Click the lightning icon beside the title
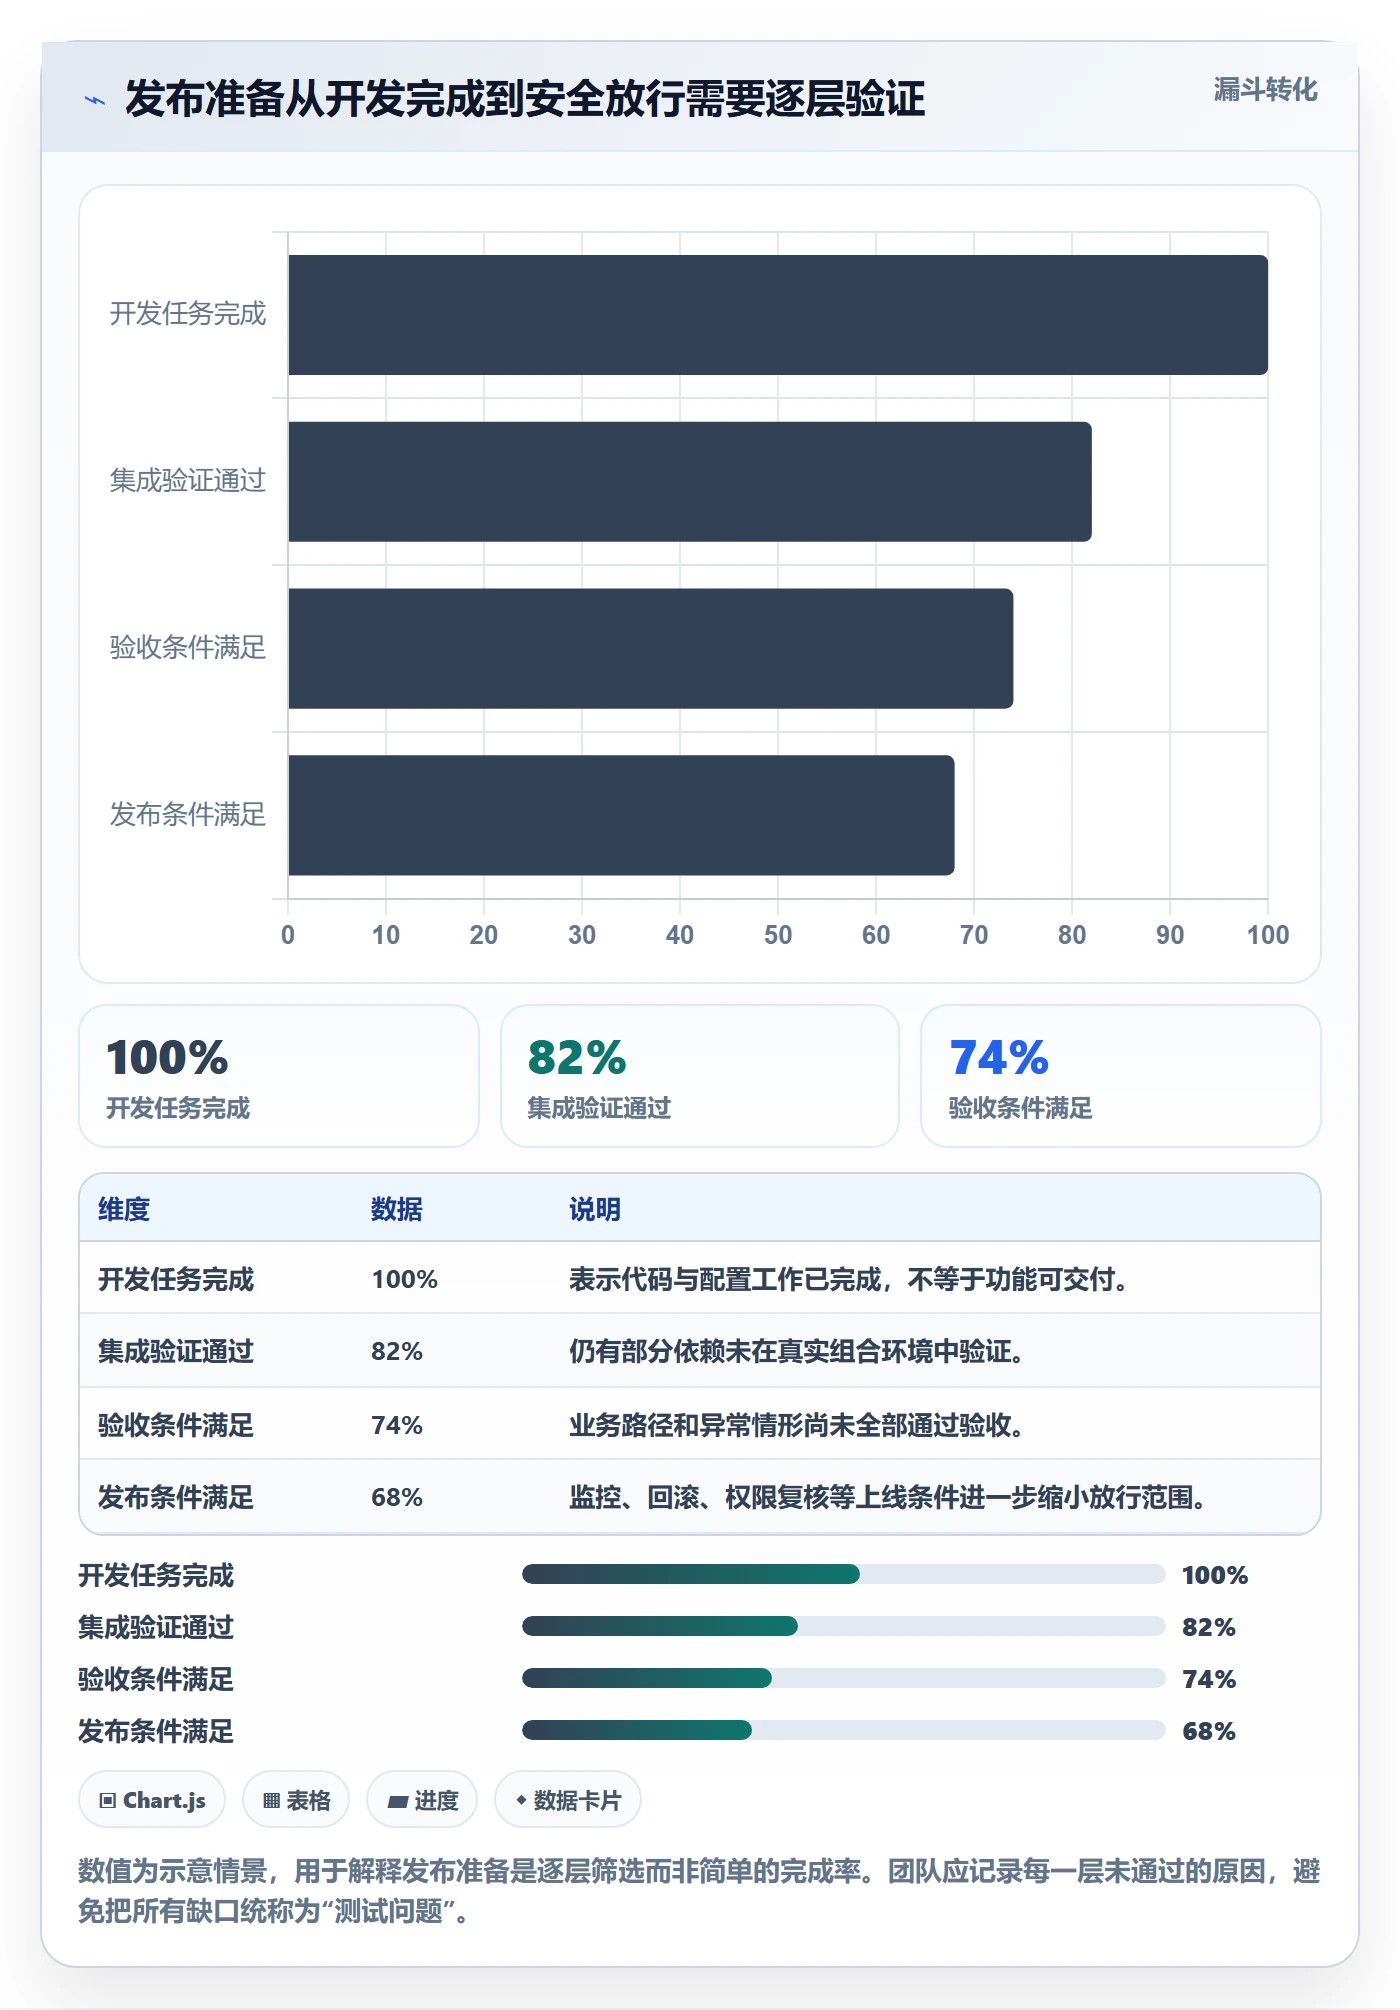 tap(95, 100)
